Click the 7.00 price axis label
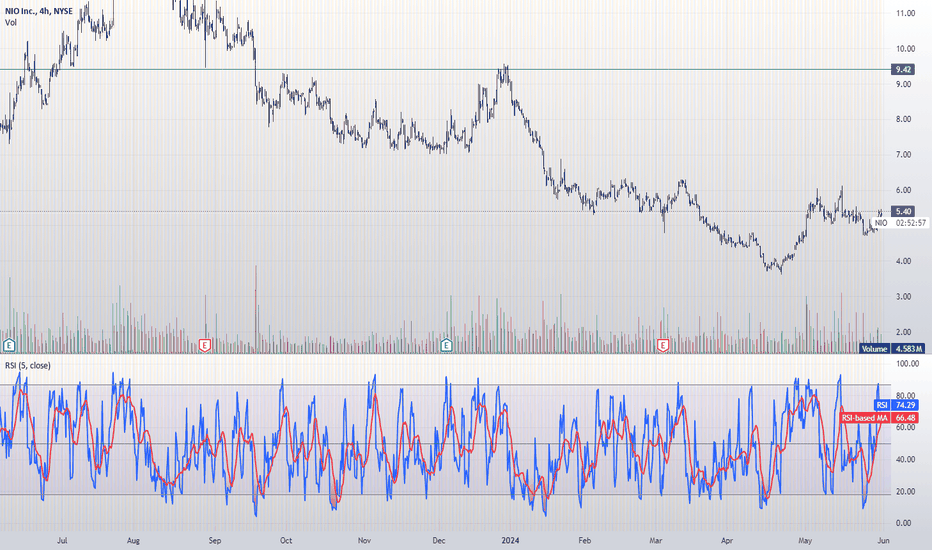 point(903,155)
